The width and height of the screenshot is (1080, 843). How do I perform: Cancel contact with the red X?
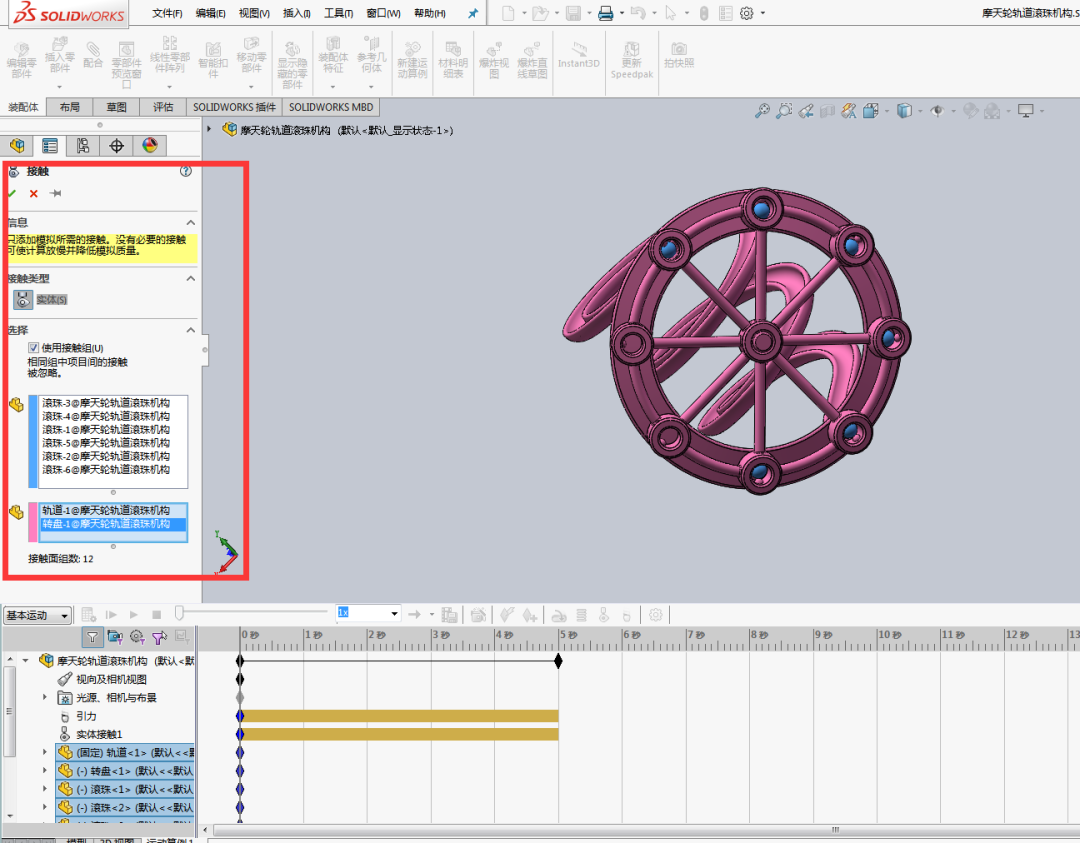[x=32, y=193]
